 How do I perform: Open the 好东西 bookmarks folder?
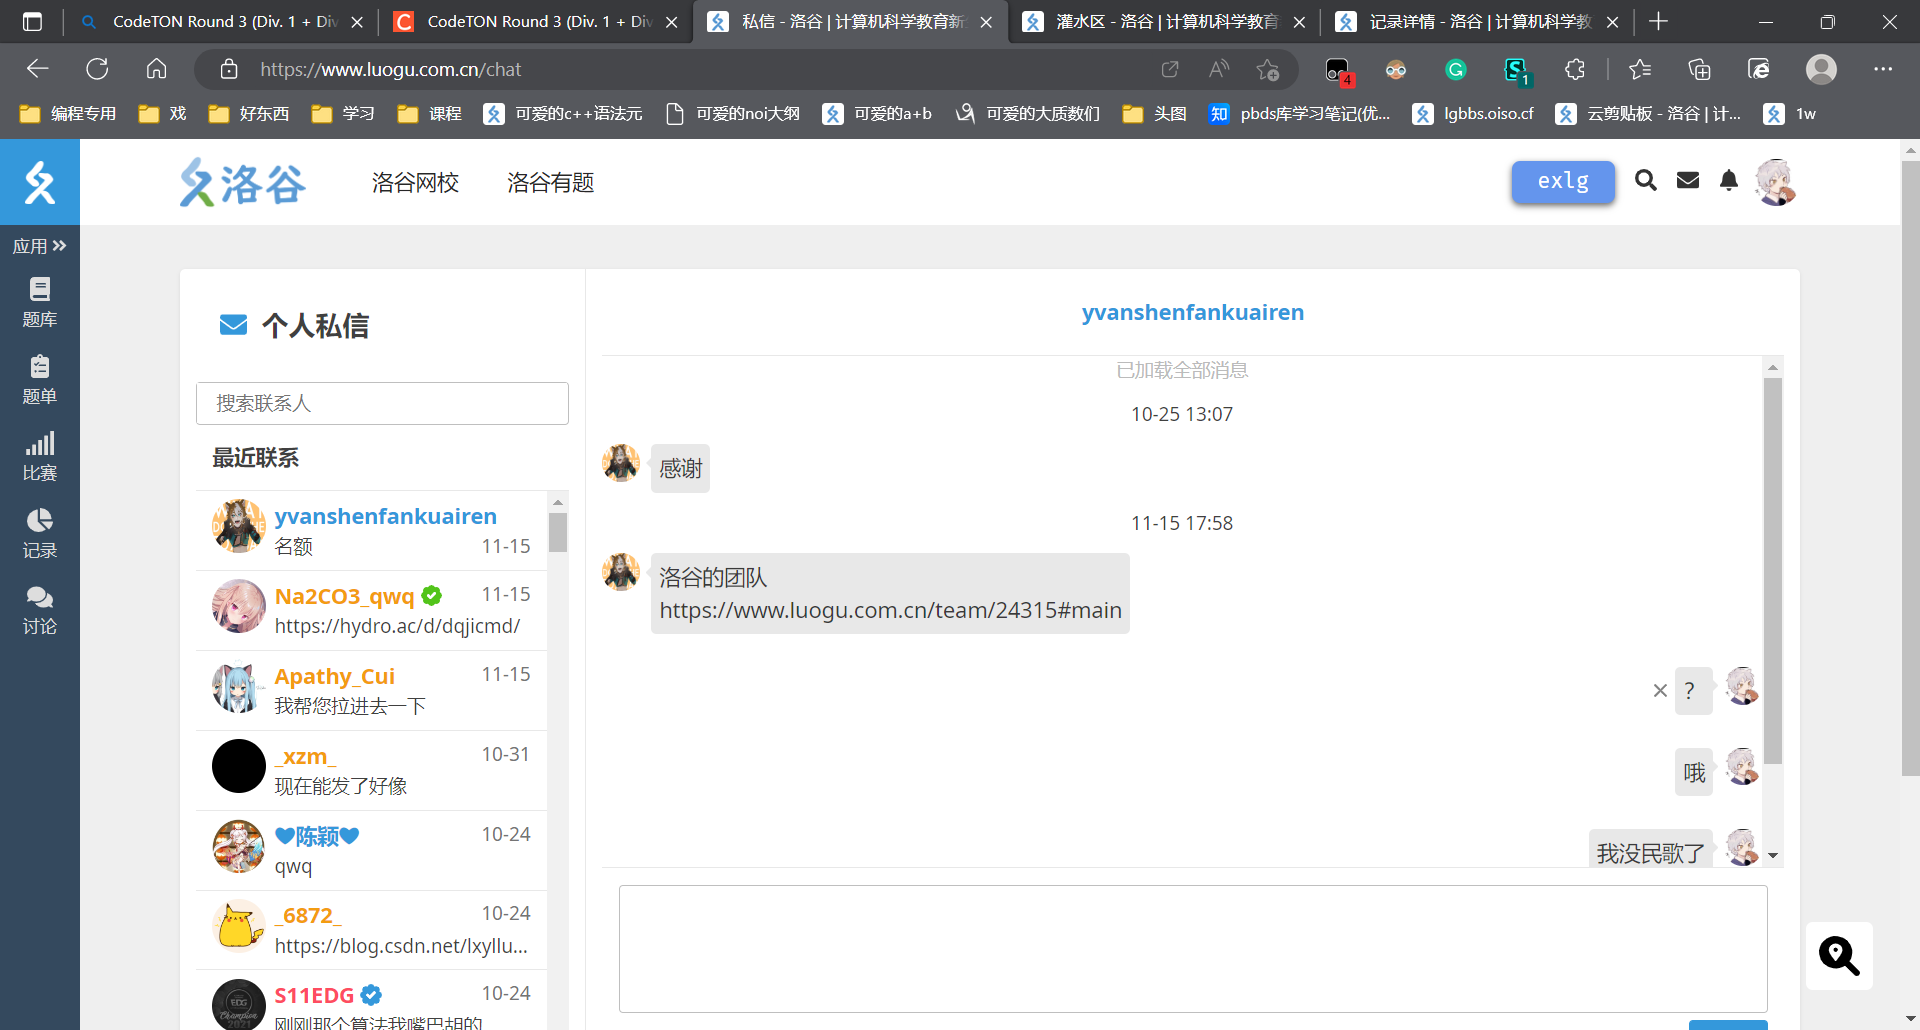click(249, 114)
